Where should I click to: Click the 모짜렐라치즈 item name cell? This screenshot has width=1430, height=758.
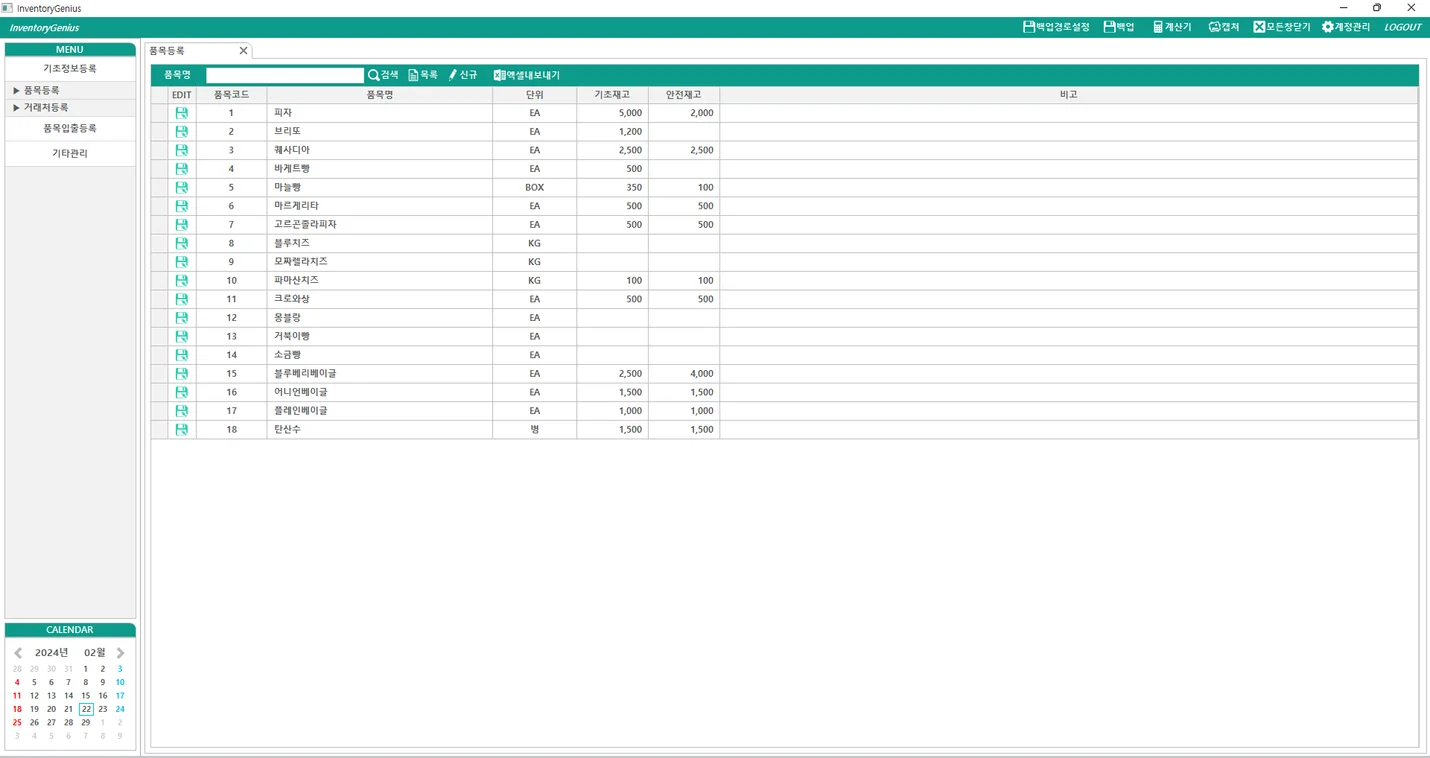point(380,262)
